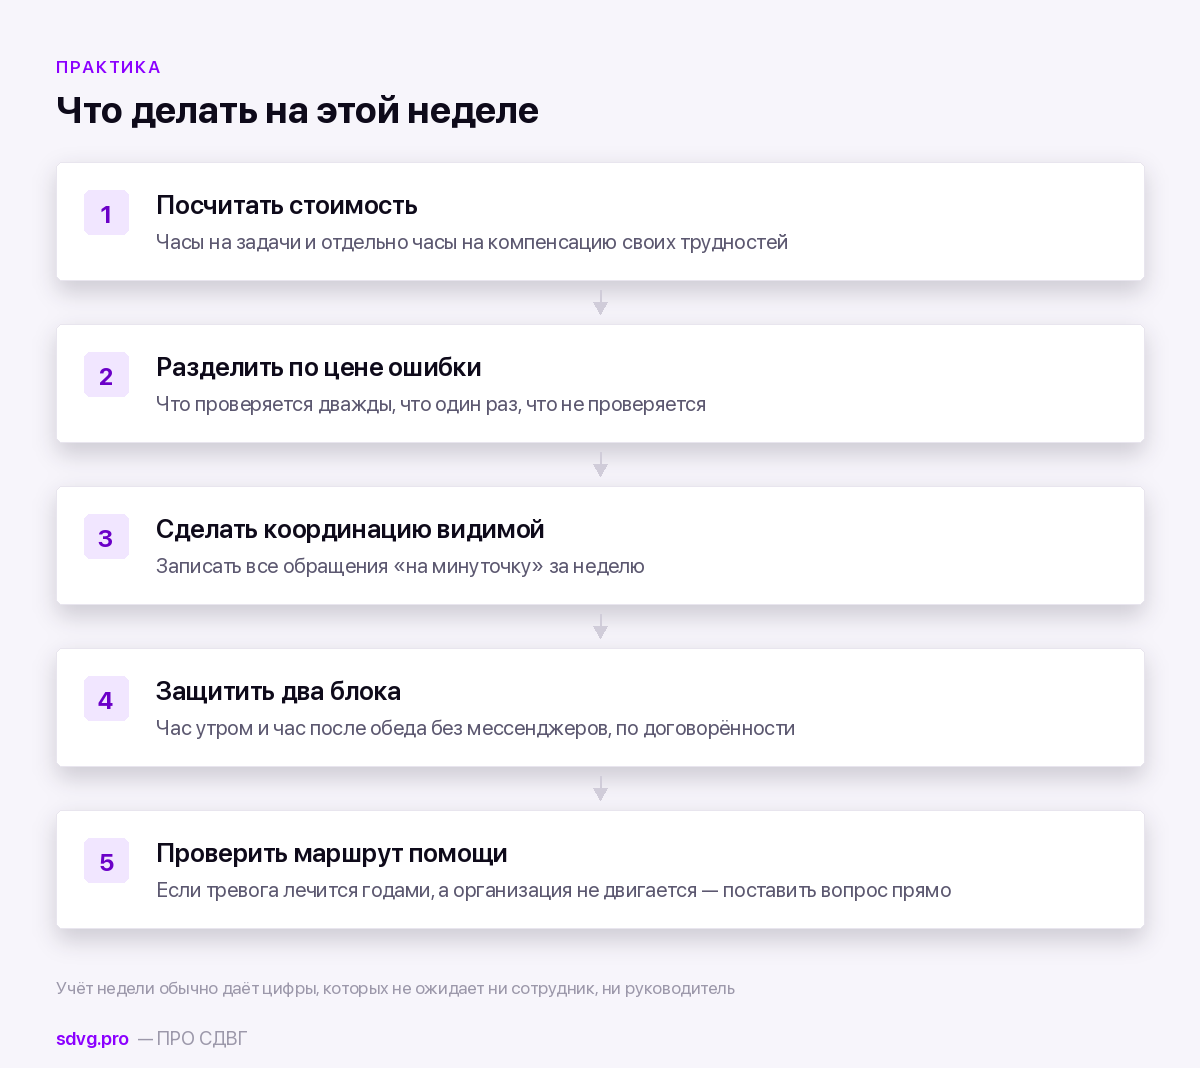
Task: Click the text 'Час утром и час после обеда…'
Action: pos(475,728)
